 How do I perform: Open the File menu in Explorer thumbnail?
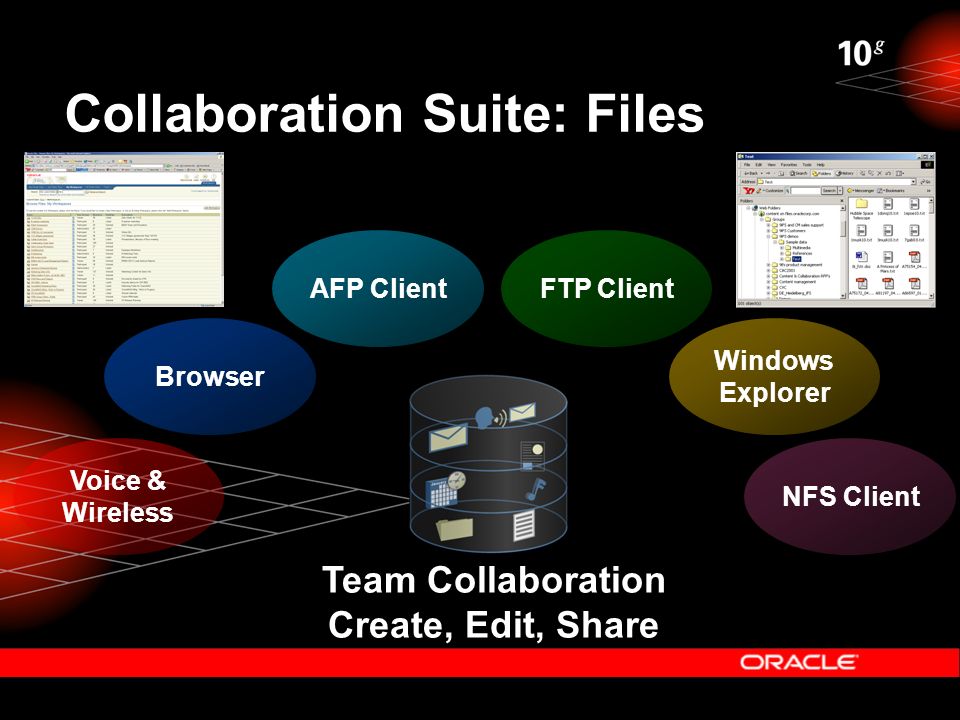(x=747, y=165)
